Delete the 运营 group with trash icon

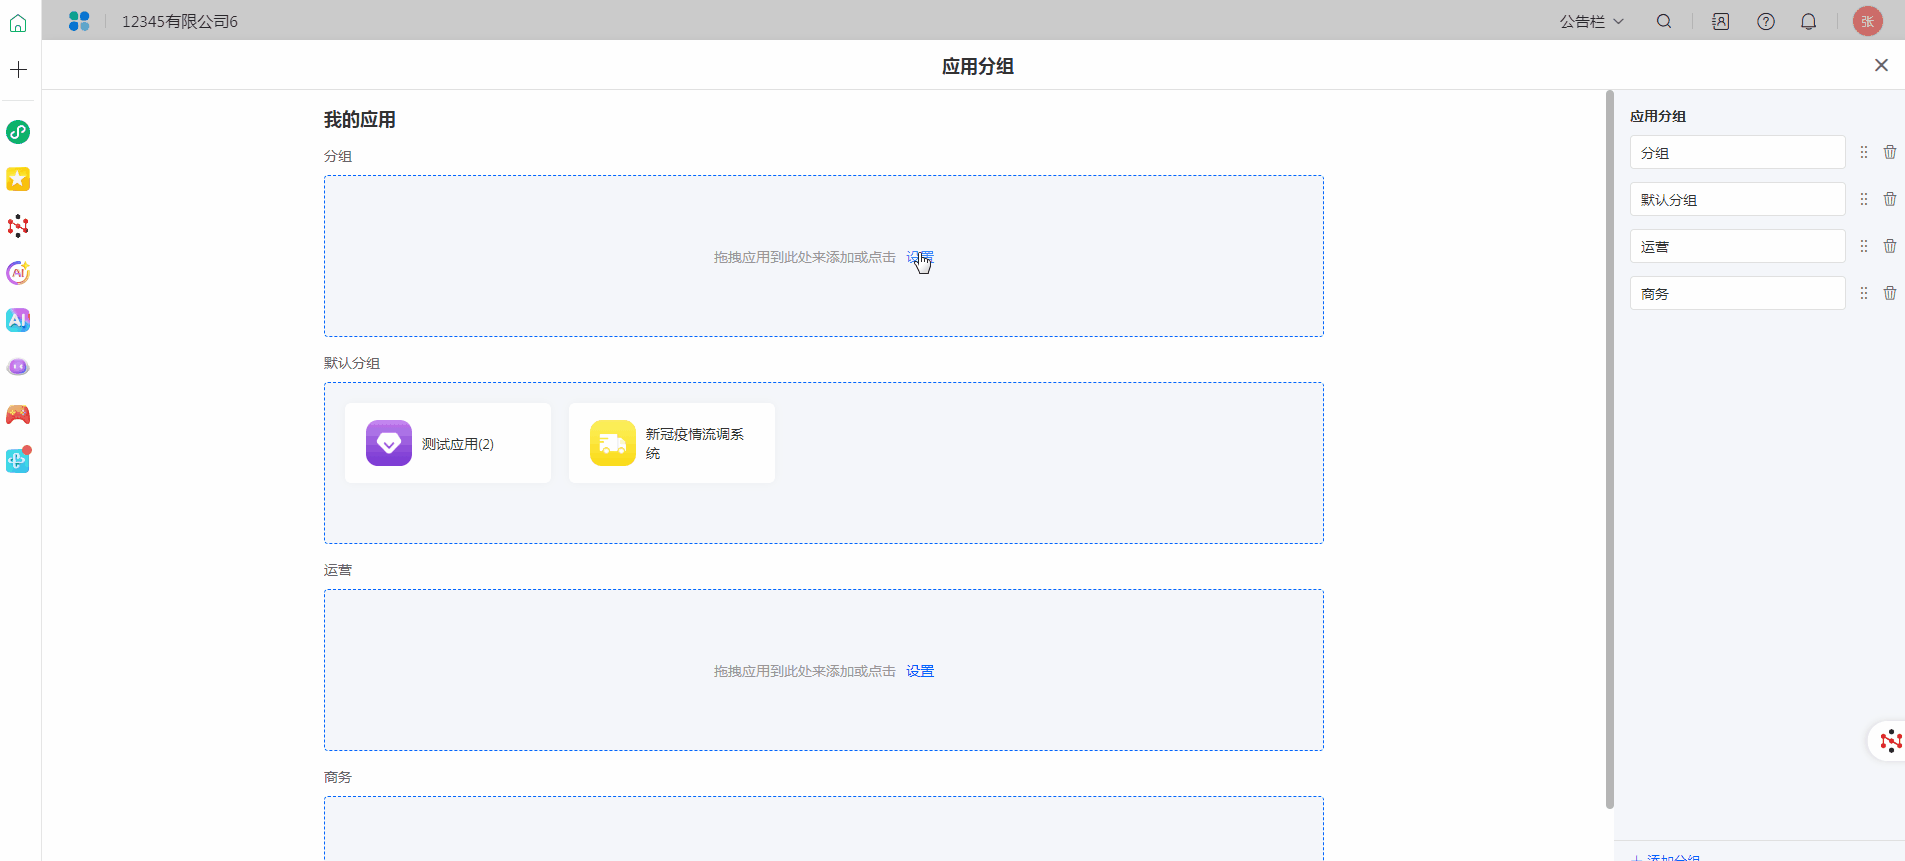(x=1890, y=246)
